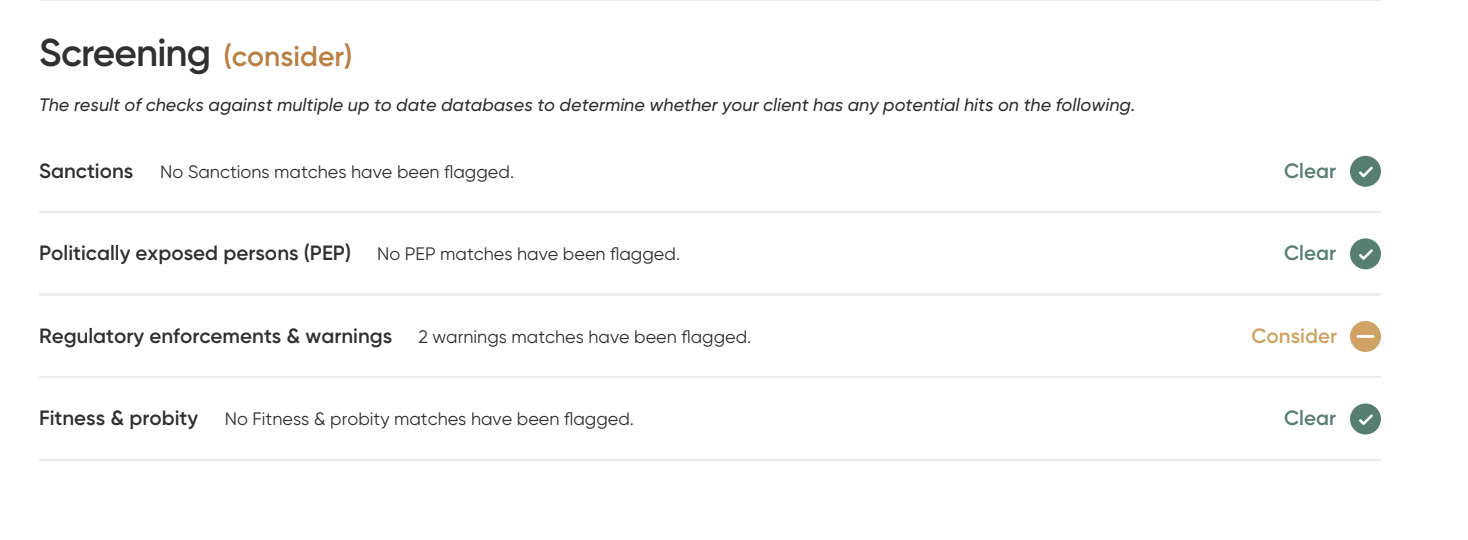
Task: Open Regulatory enforcements & warnings row
Action: 710,337
